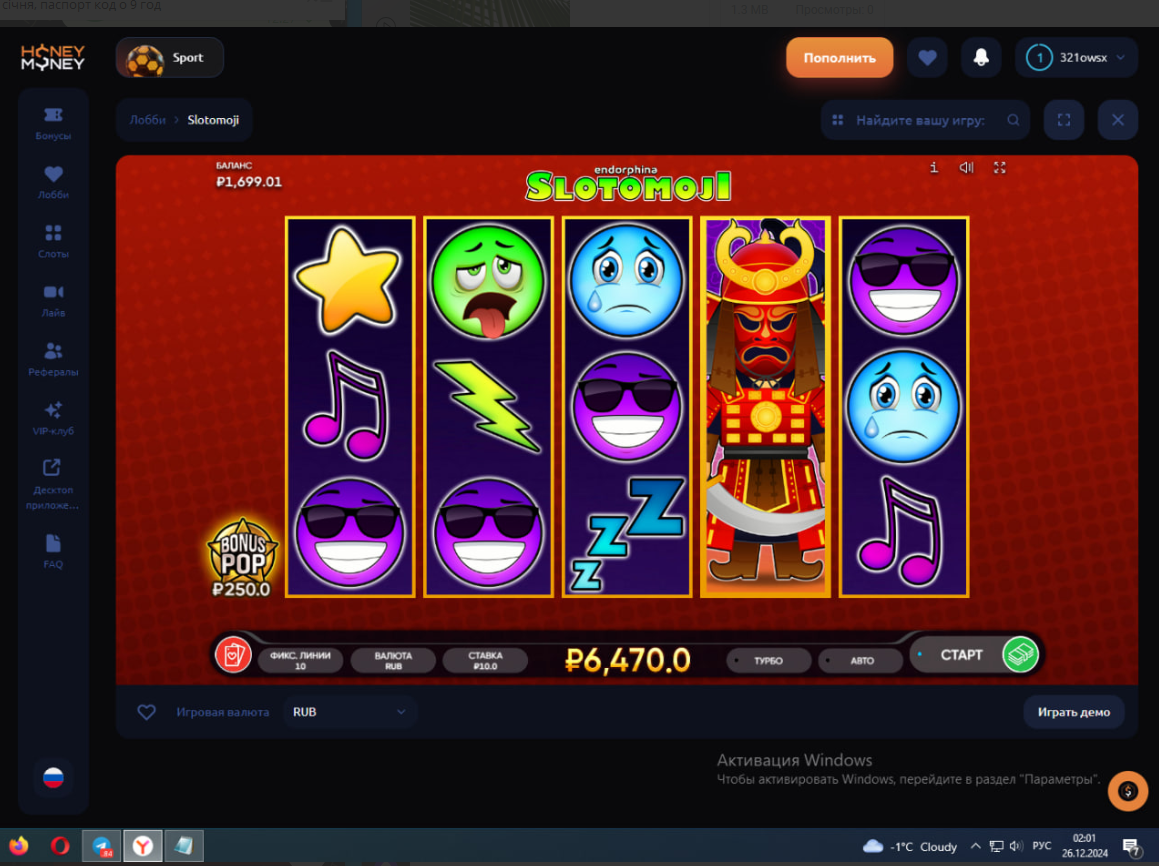The image size is (1159, 866).
Task: Click the Найдите вашу игру search field
Action: [x=925, y=120]
